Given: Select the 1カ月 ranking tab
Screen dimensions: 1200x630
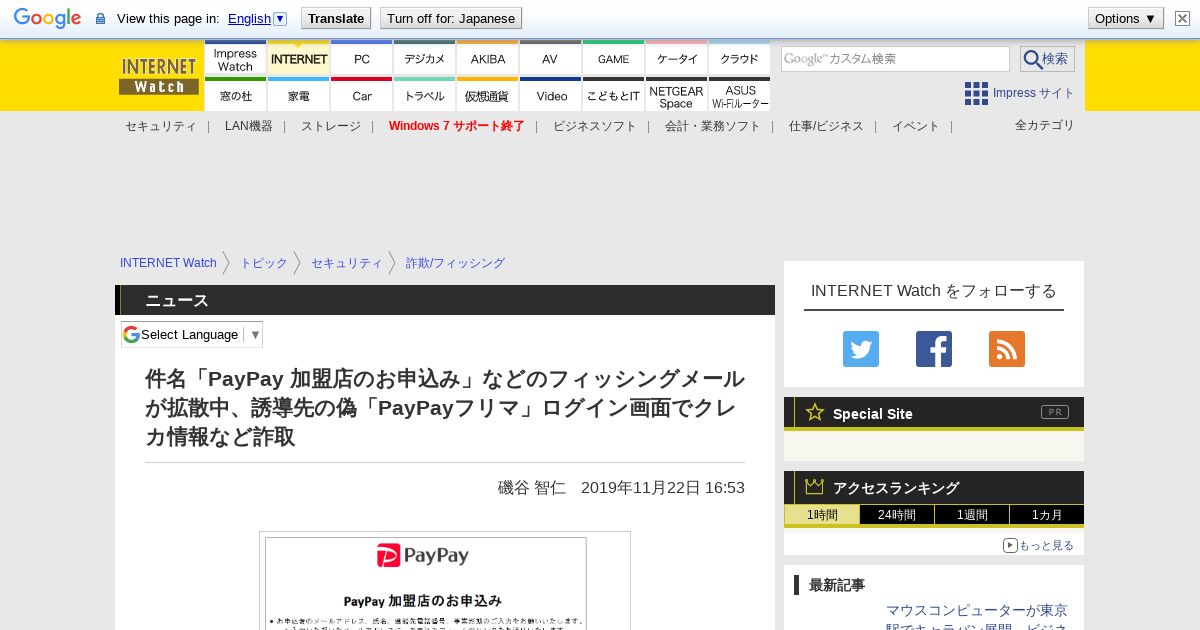Looking at the screenshot, I should point(1047,515).
